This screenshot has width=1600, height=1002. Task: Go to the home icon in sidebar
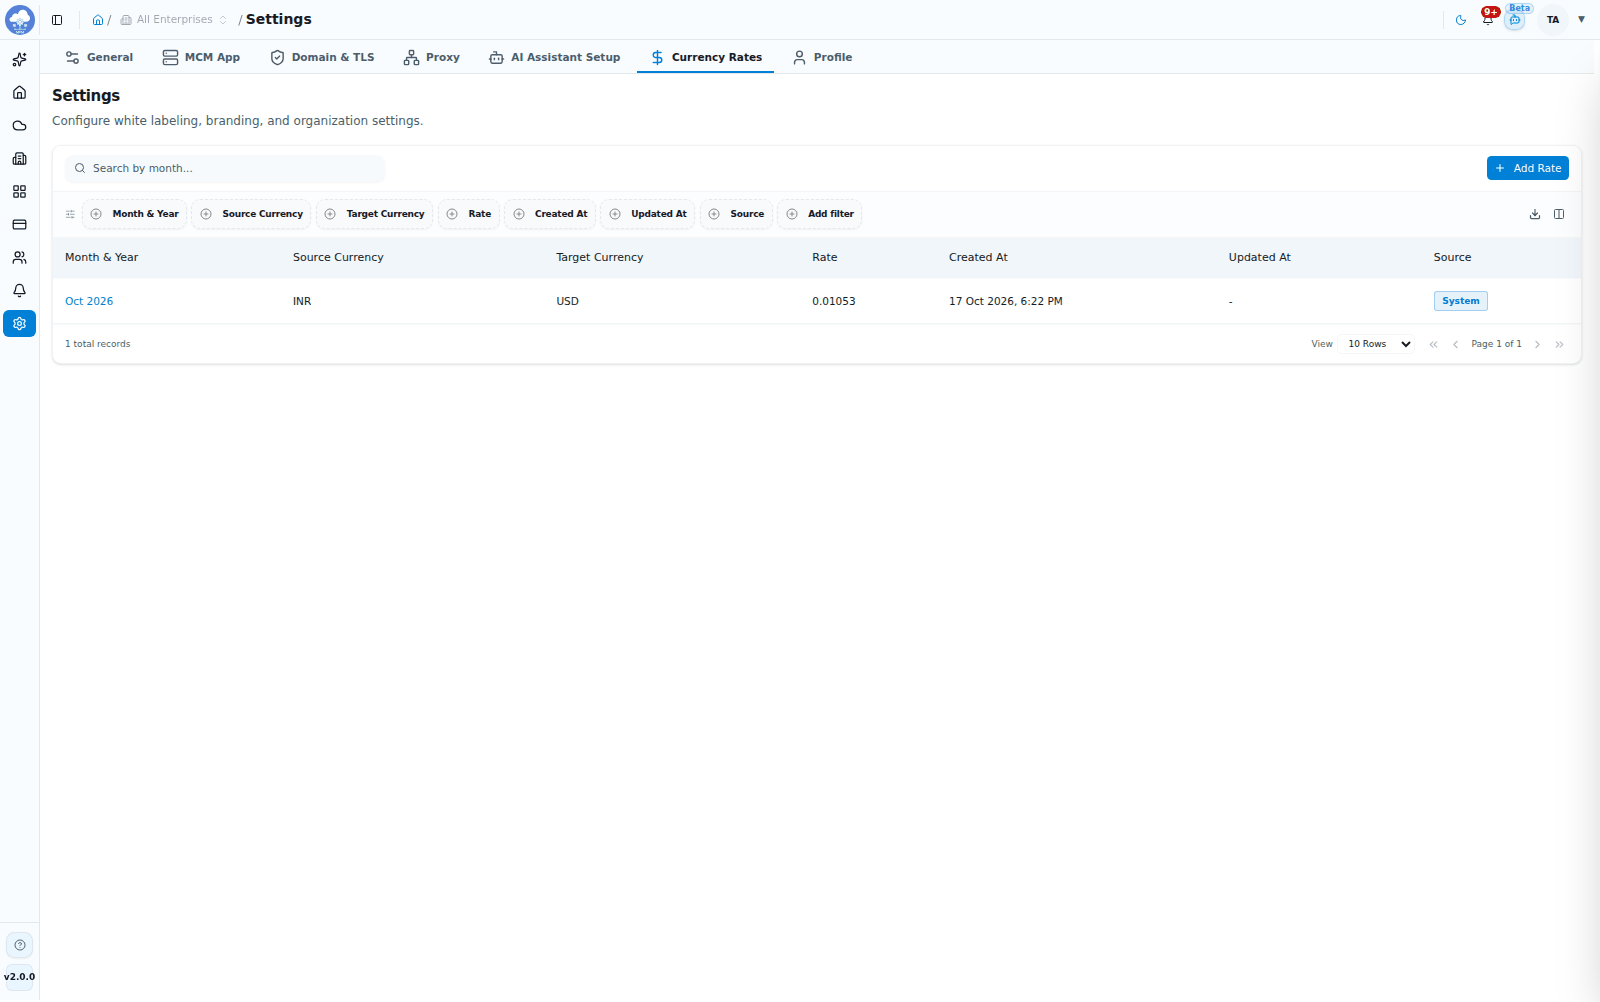(x=19, y=93)
